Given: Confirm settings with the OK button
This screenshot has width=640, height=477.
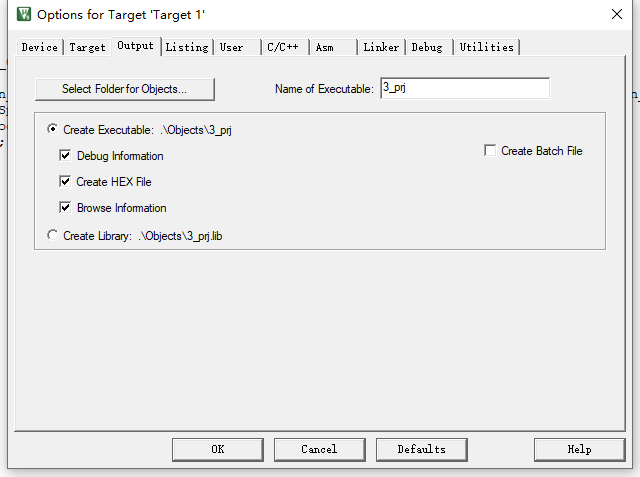Looking at the screenshot, I should tap(218, 450).
